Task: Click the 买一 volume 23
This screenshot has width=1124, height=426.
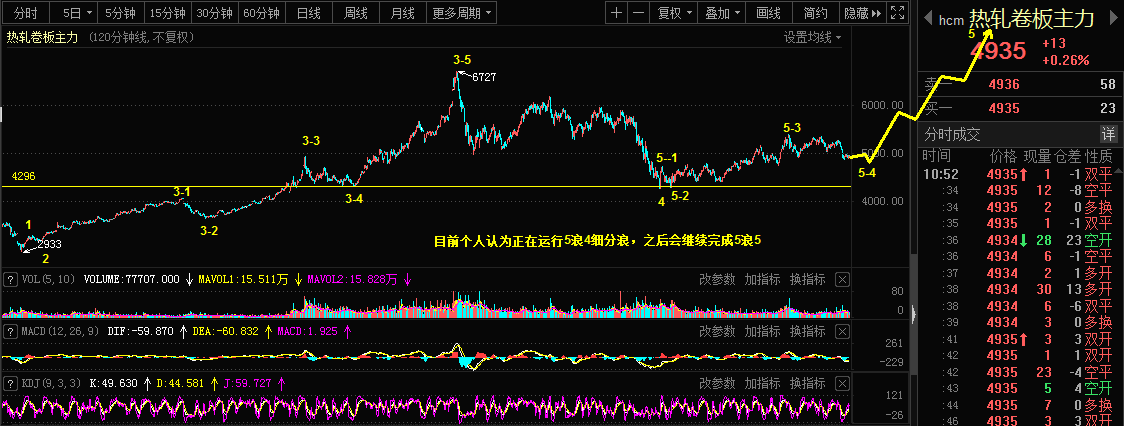Action: pos(1108,108)
